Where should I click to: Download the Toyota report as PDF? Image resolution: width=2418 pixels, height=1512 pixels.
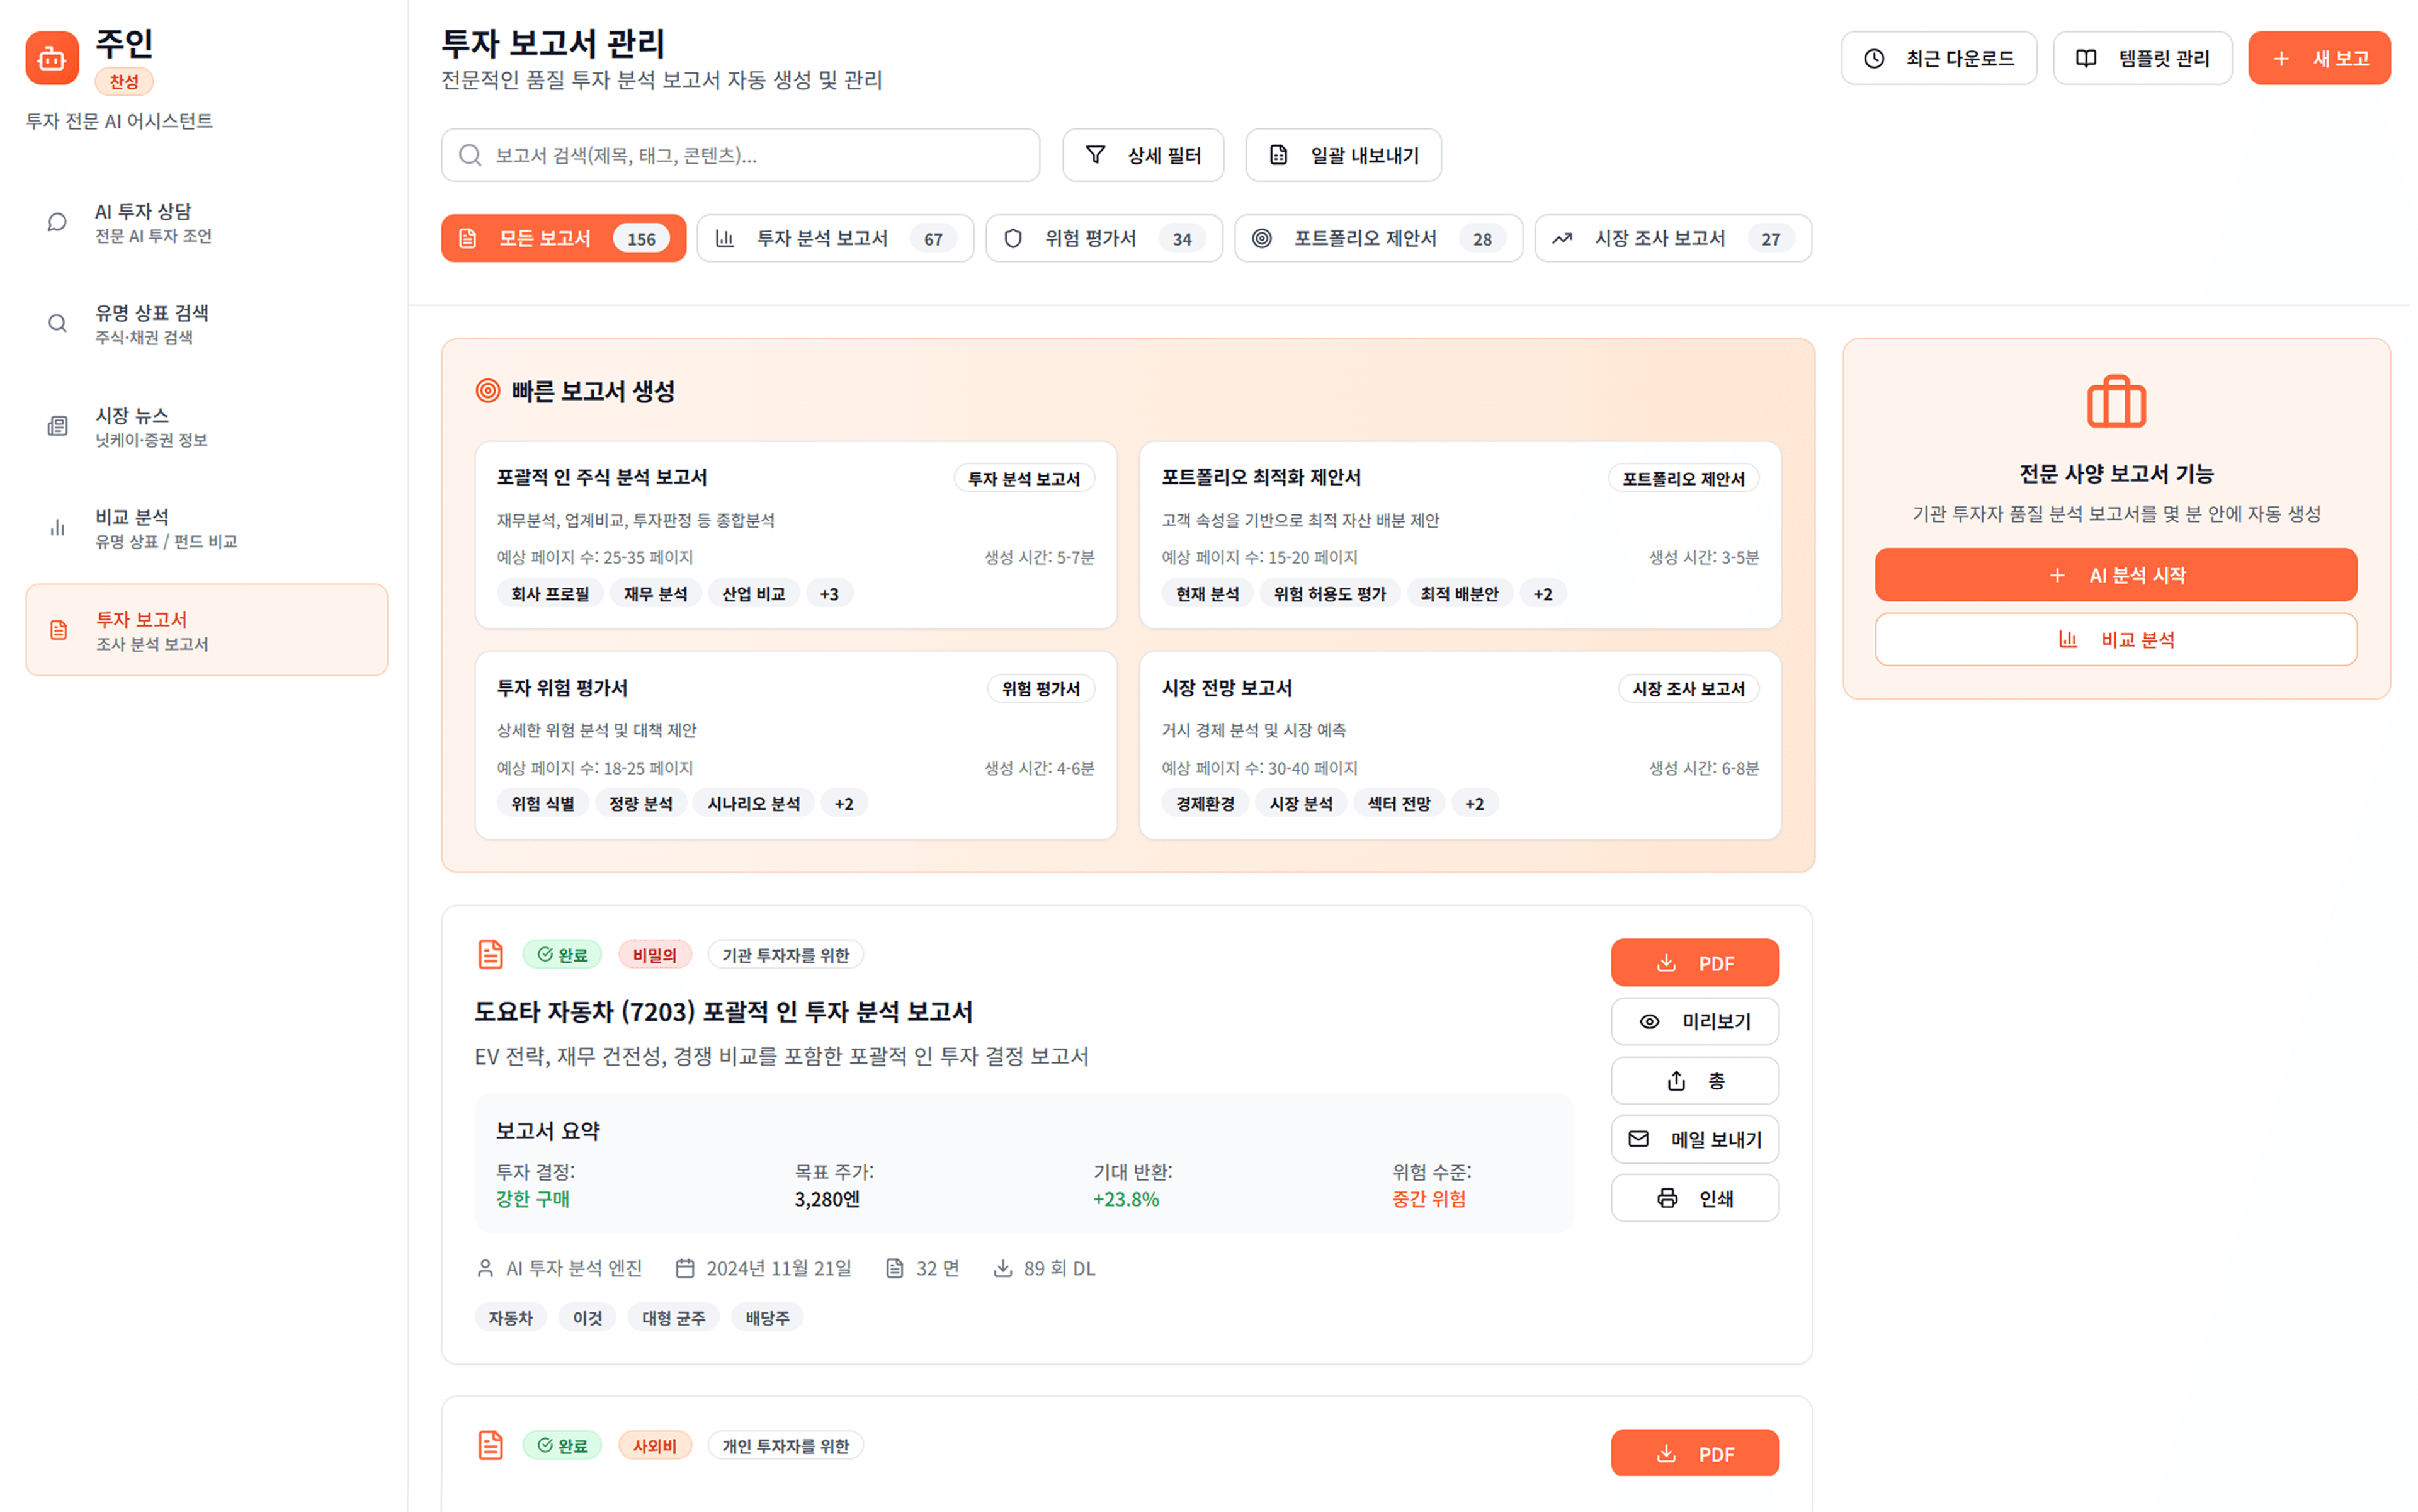[x=1694, y=962]
